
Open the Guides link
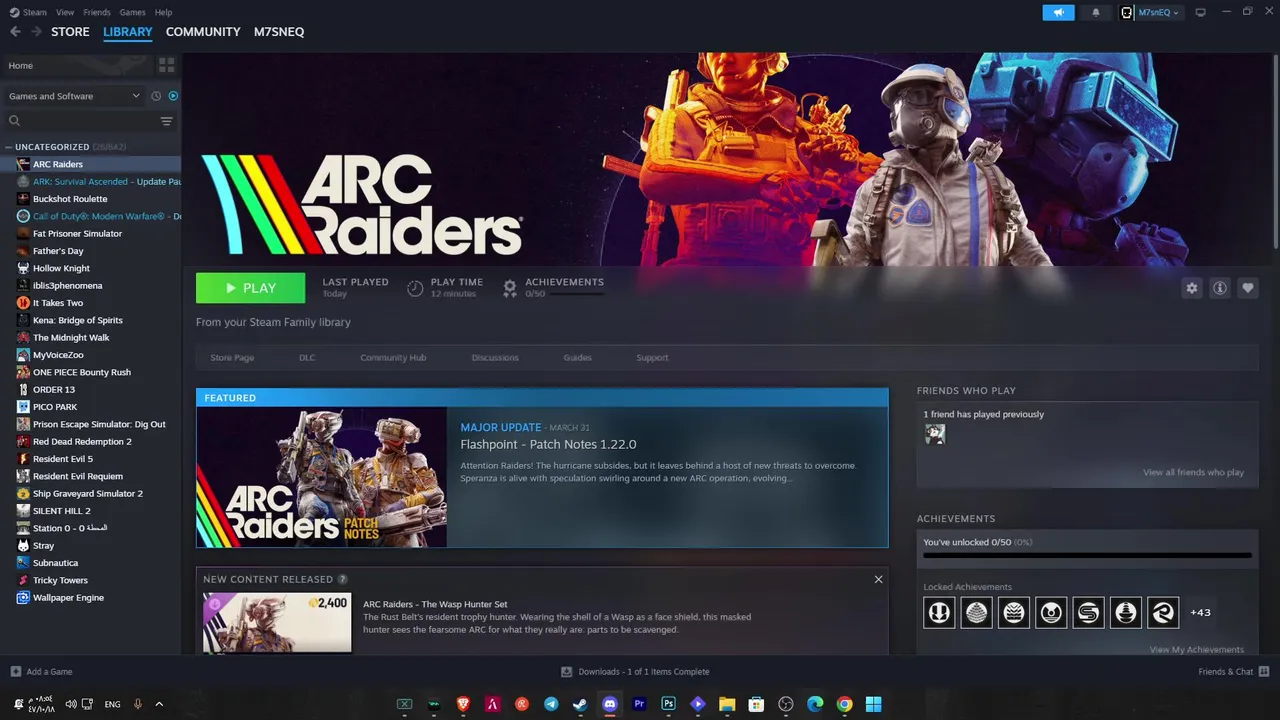[x=577, y=358]
